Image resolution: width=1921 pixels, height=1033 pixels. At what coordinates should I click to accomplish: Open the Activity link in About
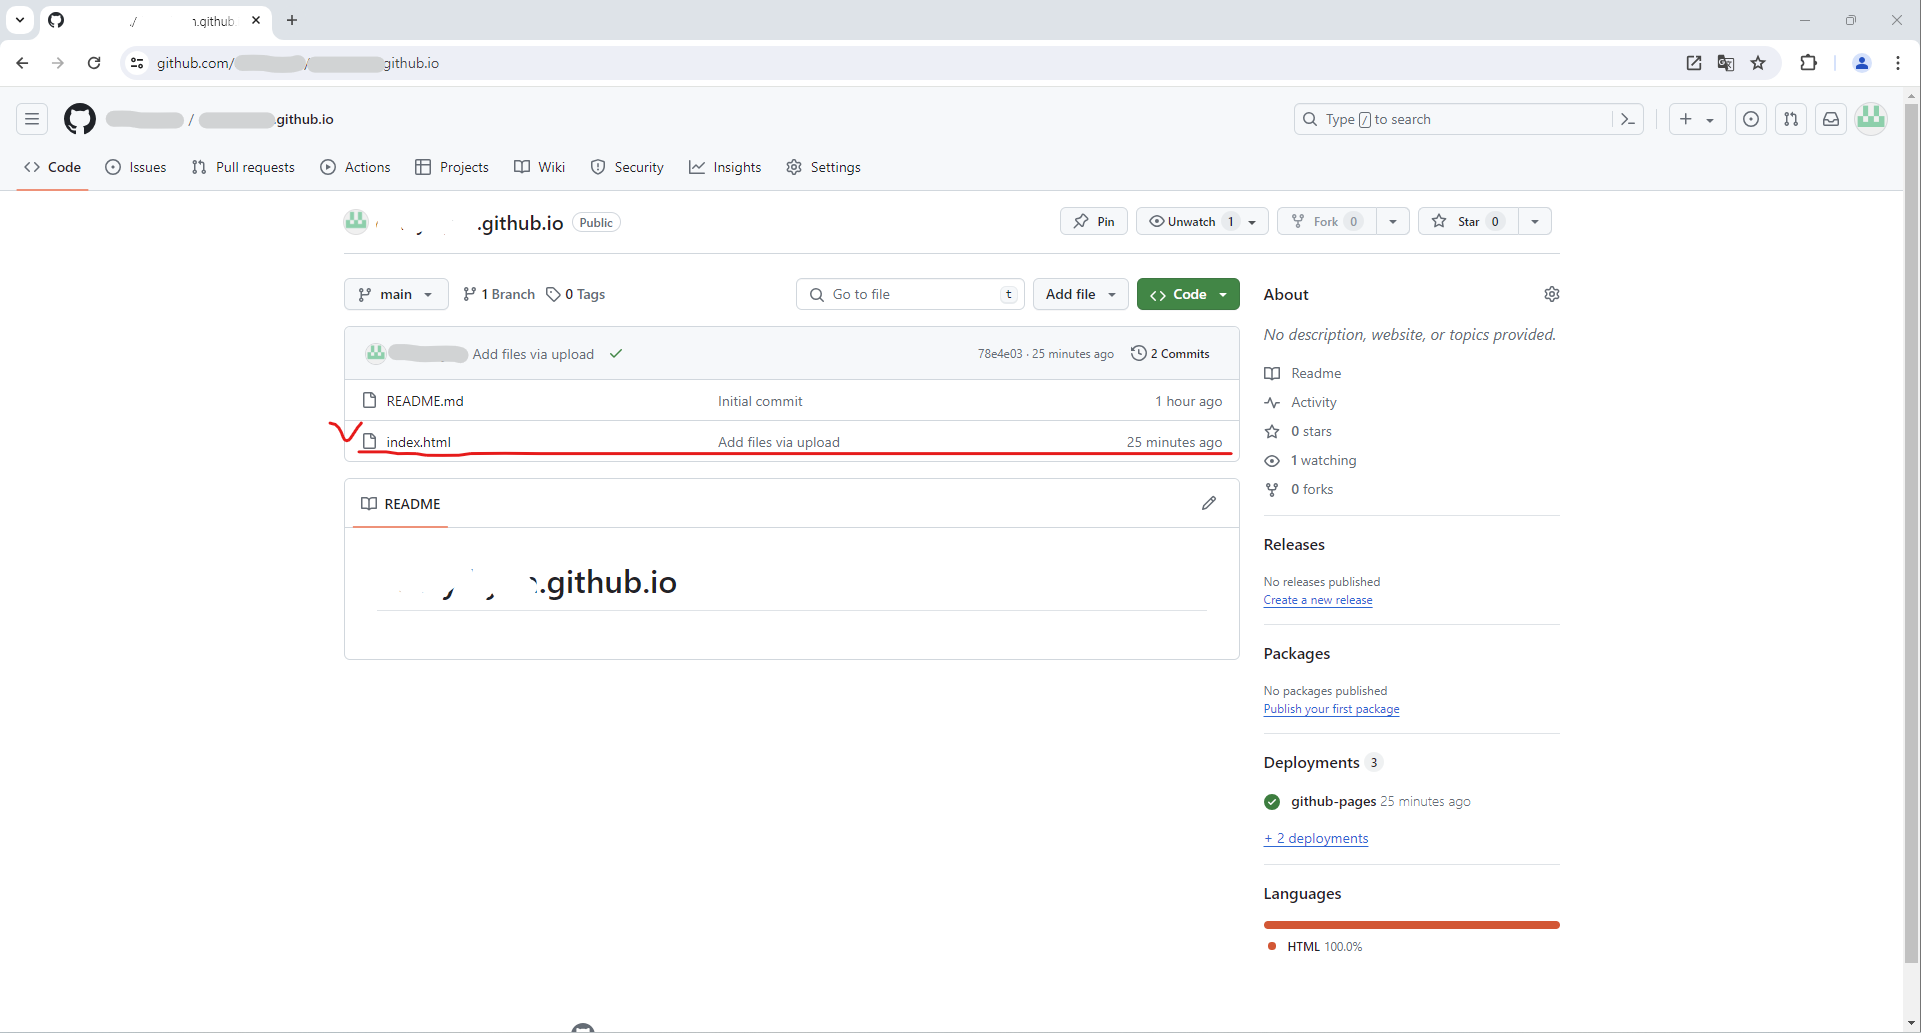(1314, 402)
